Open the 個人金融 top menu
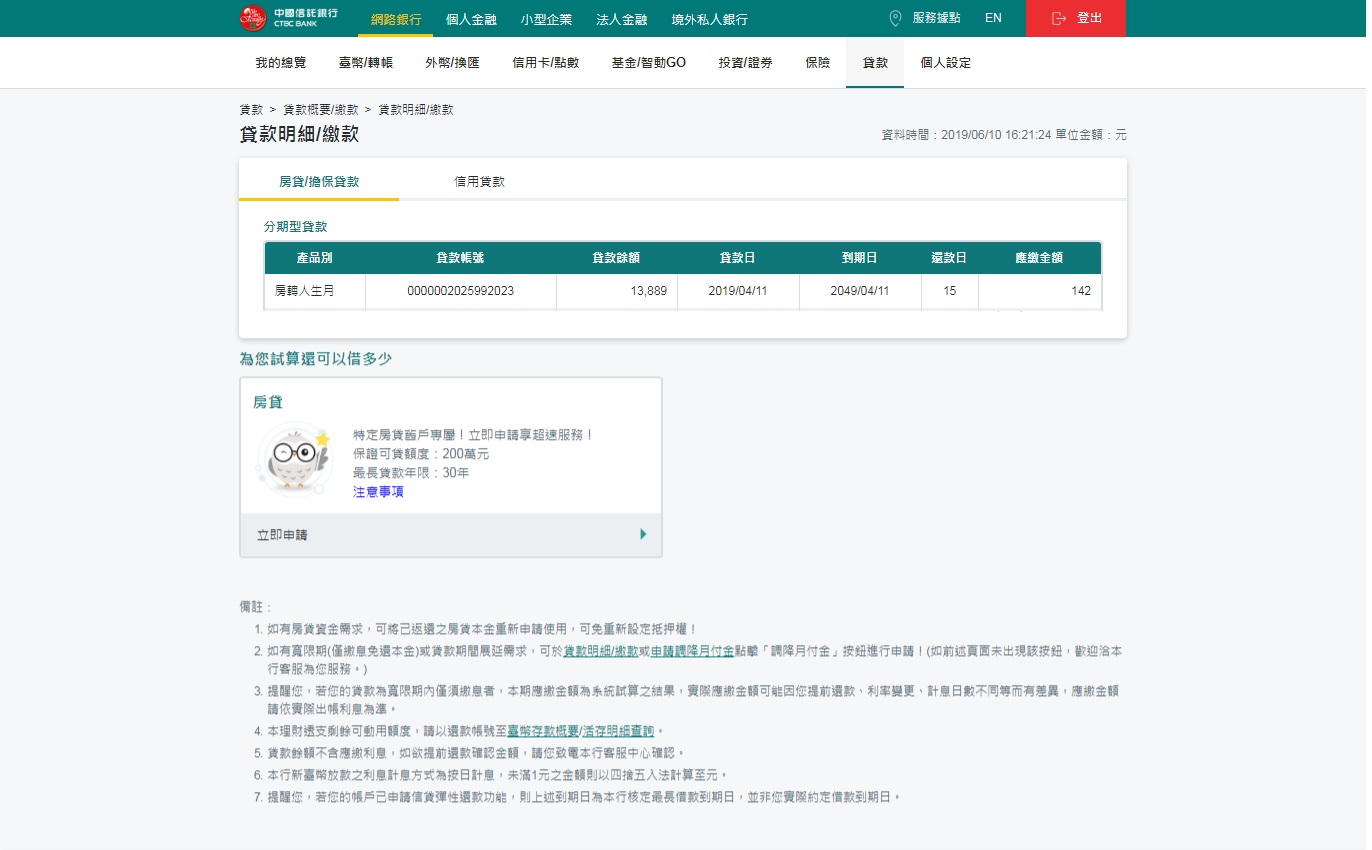Image resolution: width=1372 pixels, height=850 pixels. tap(471, 19)
